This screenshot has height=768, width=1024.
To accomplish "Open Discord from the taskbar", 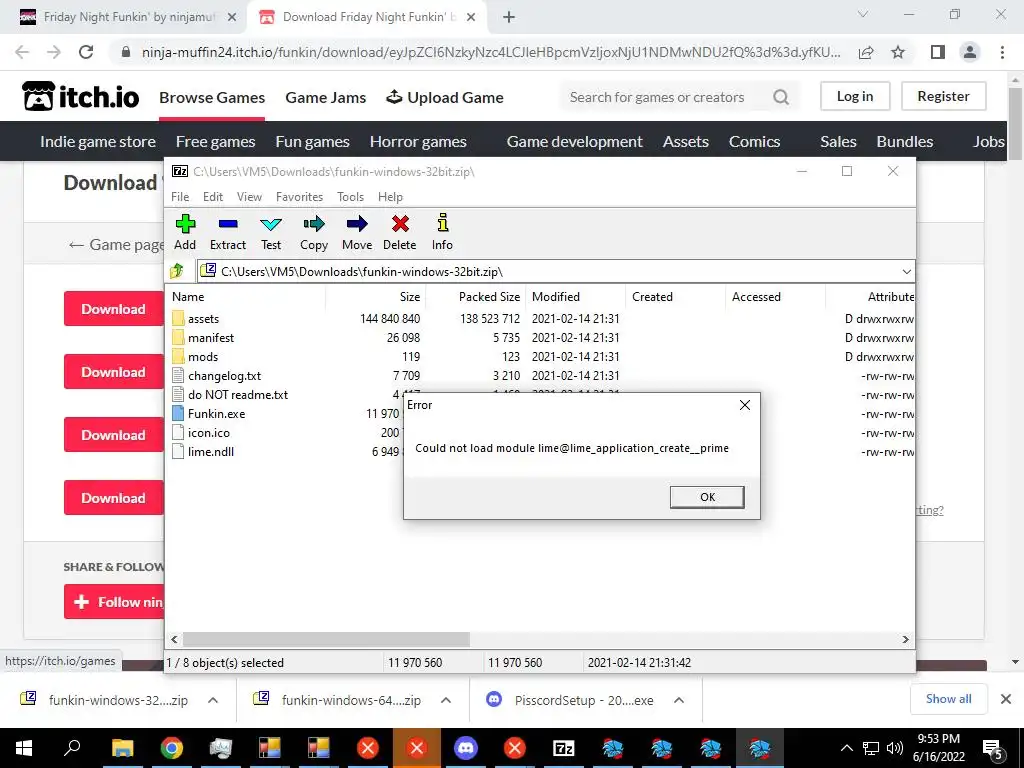I will coord(466,748).
